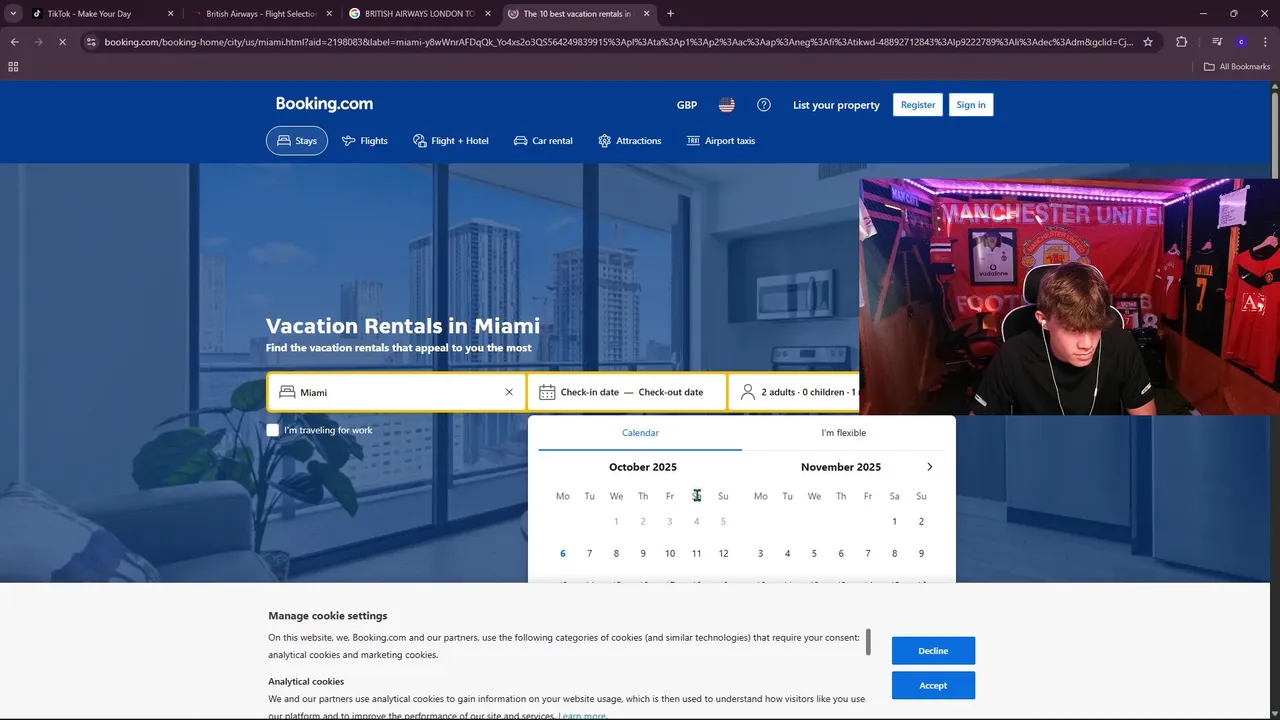This screenshot has width=1280, height=720.
Task: Select October 12 in calendar
Action: point(724,554)
